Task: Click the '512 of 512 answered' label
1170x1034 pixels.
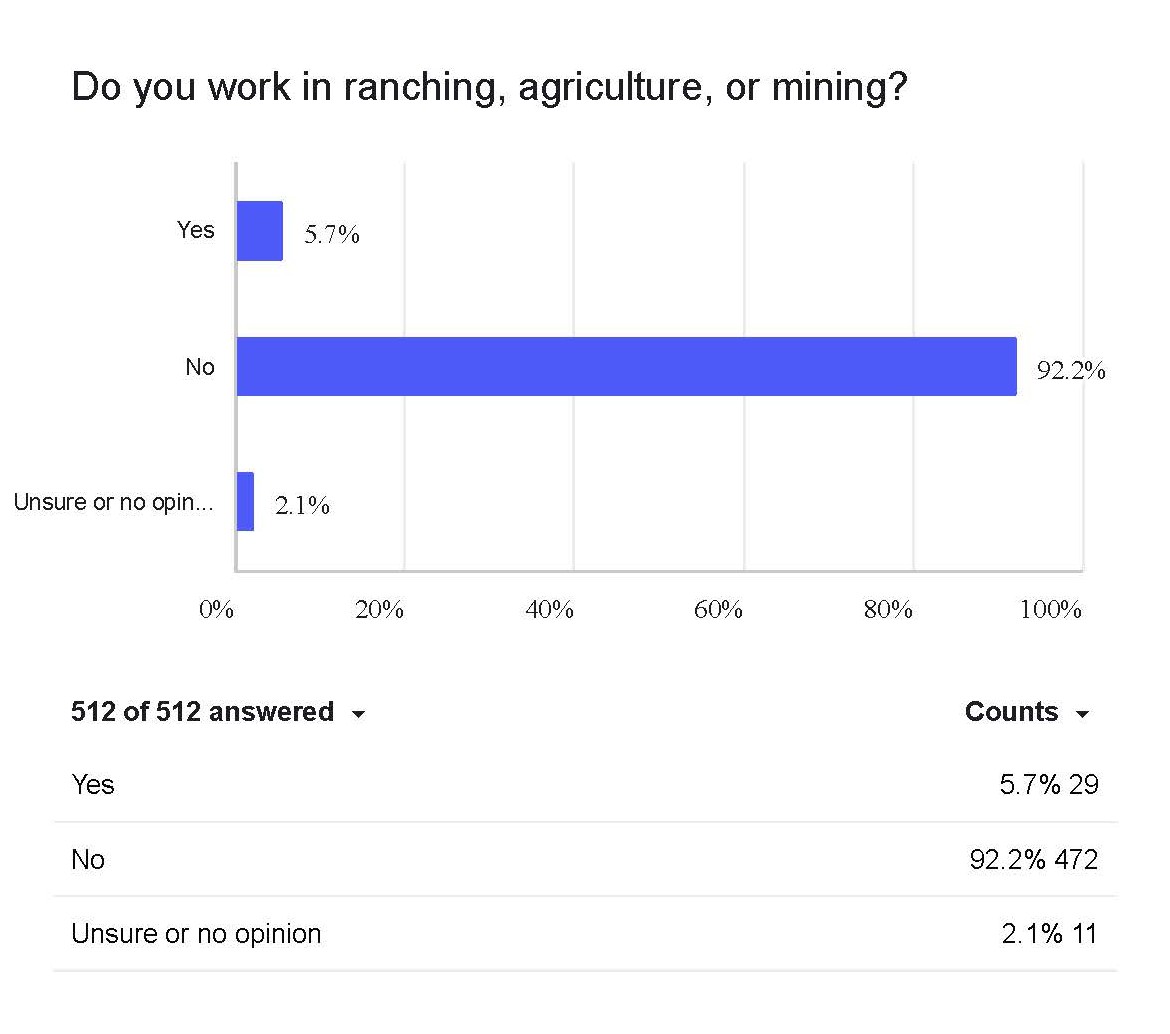Action: click(202, 712)
